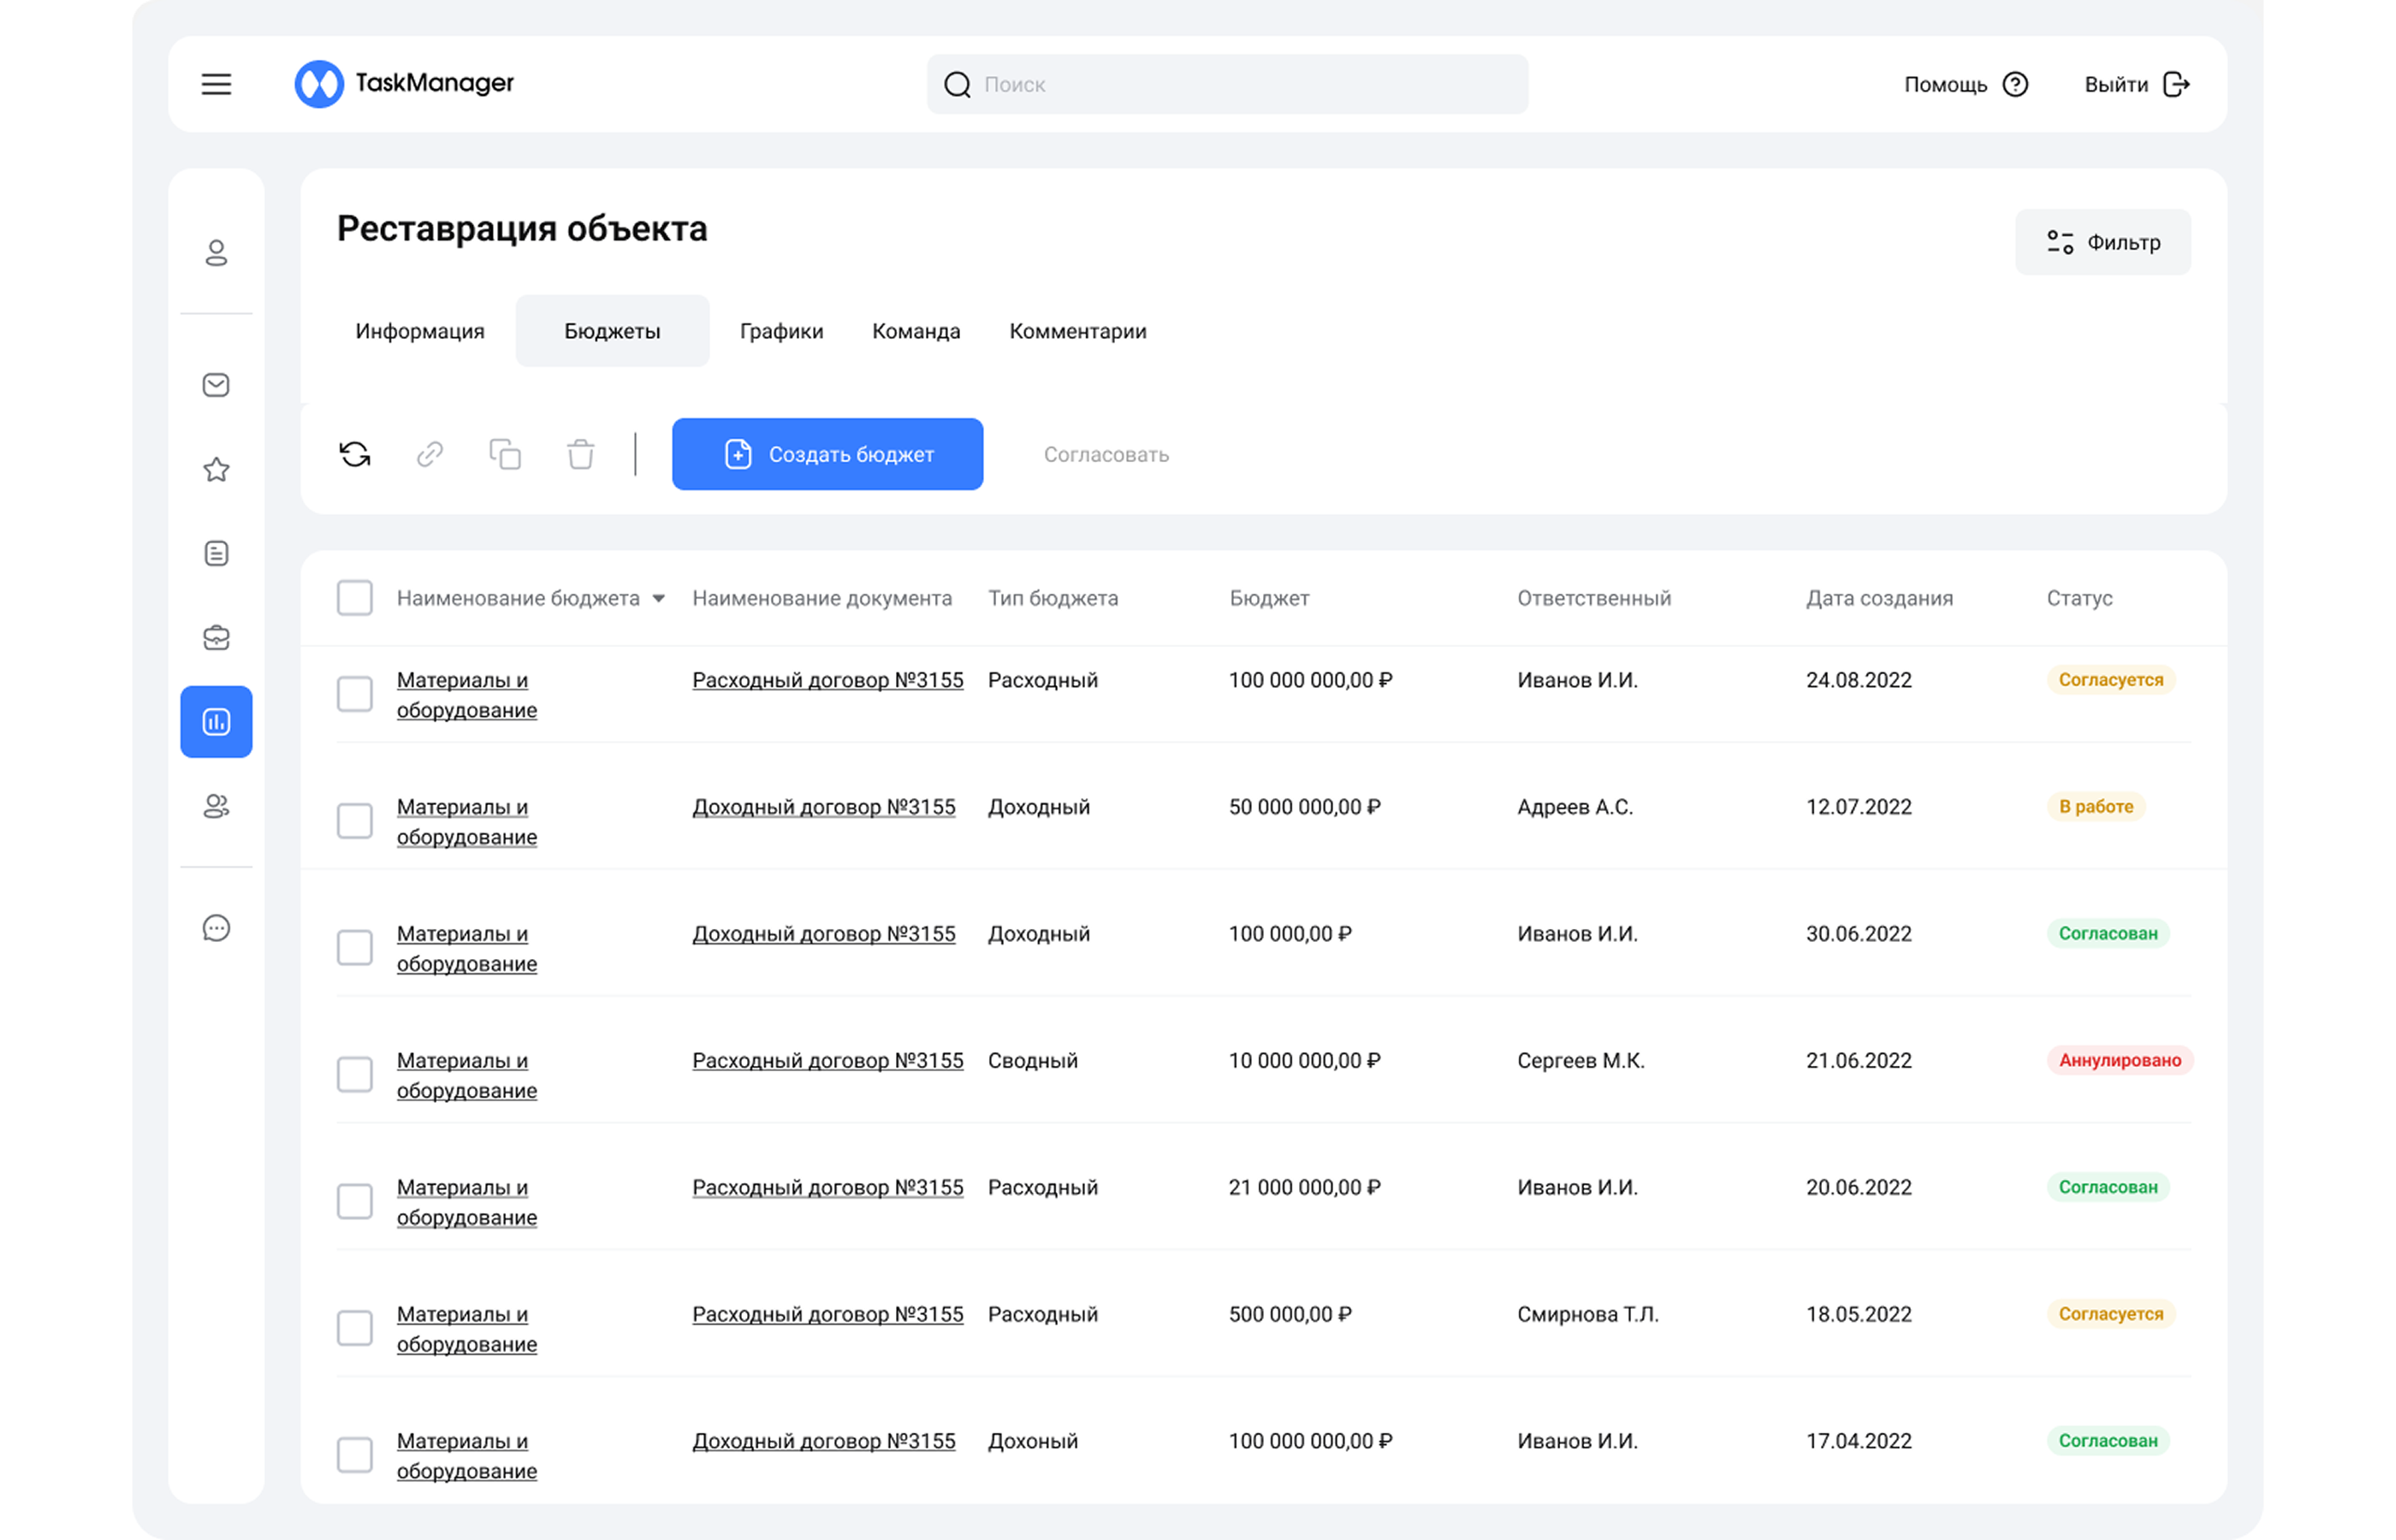
Task: Open the briefcase sidebar icon
Action: tap(216, 637)
